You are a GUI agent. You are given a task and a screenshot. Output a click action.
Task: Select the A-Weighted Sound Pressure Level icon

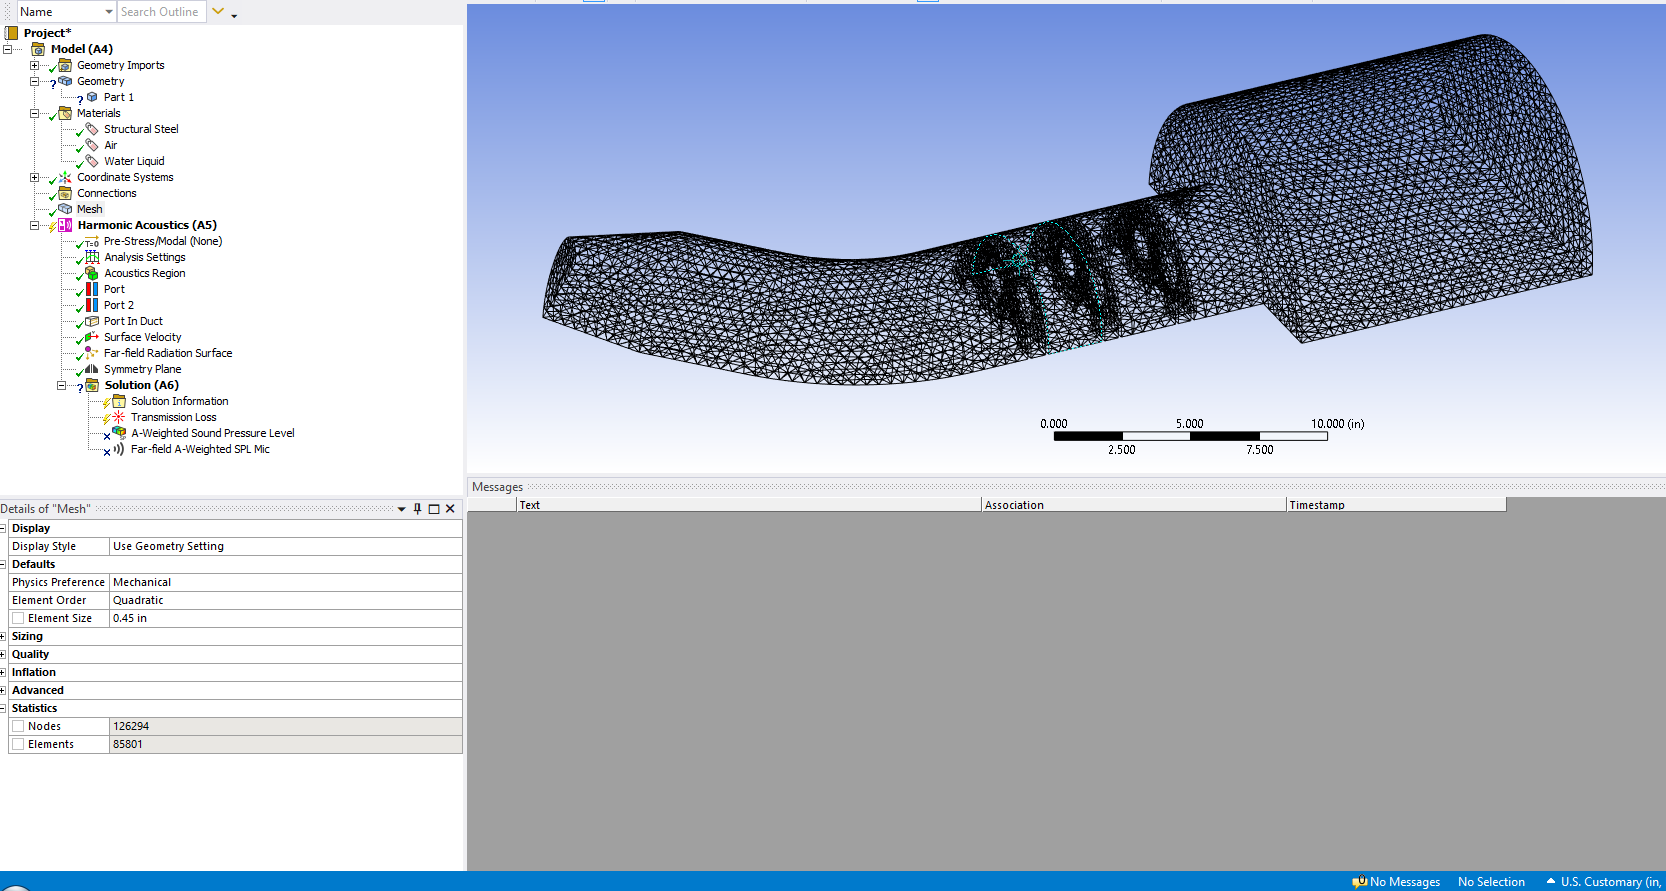point(119,433)
